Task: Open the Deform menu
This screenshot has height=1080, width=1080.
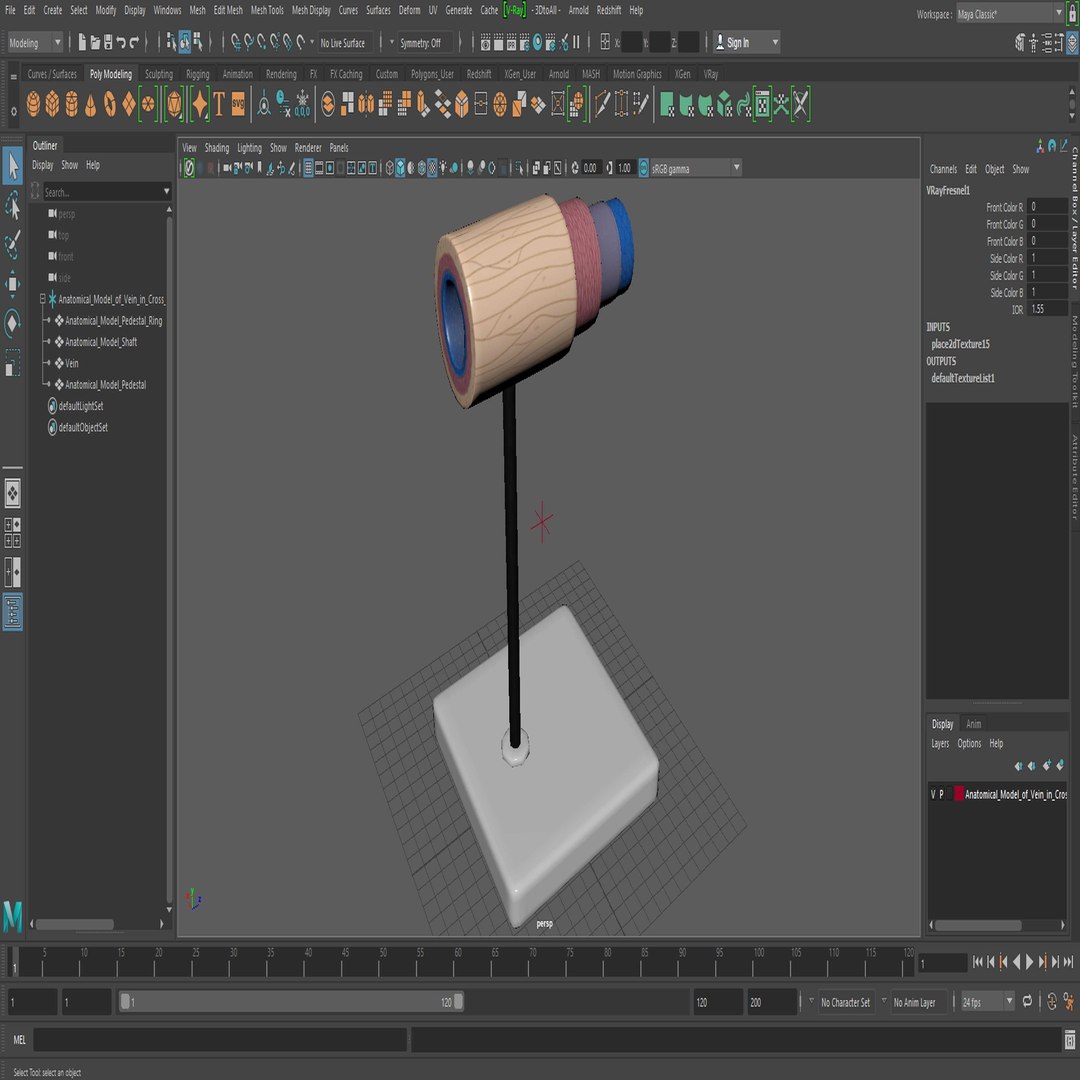Action: coord(409,10)
